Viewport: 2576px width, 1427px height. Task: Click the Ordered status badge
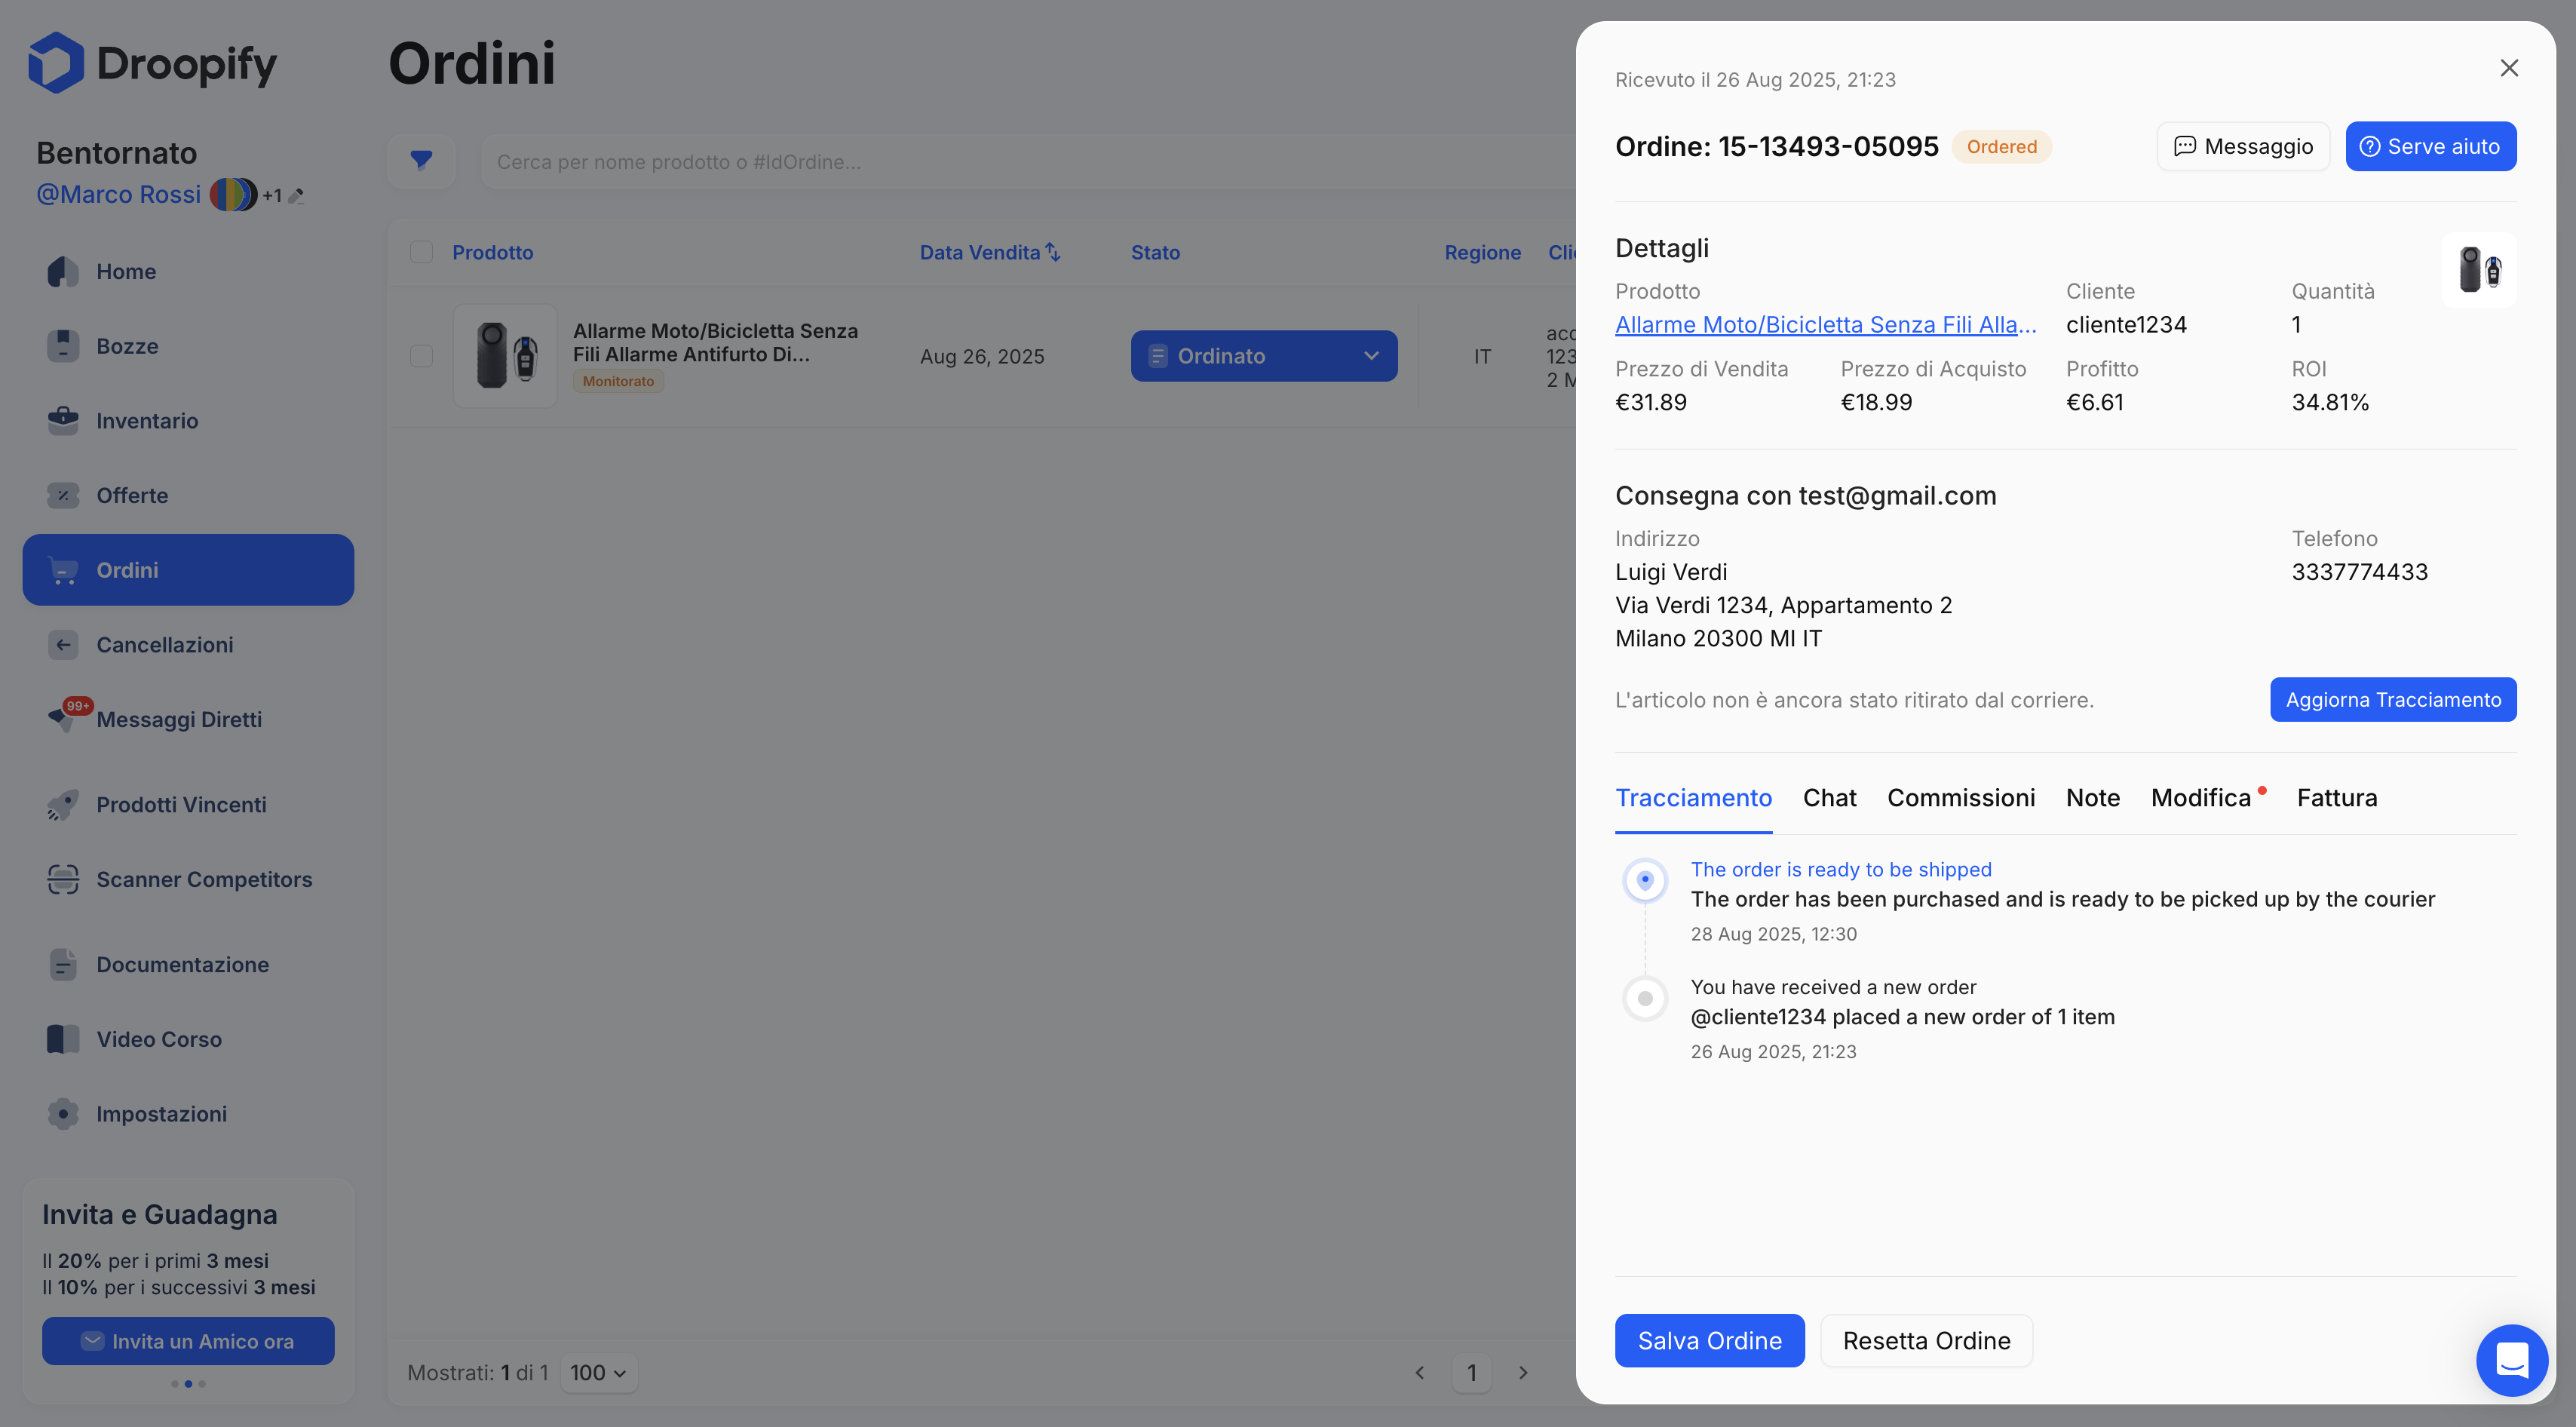pos(2001,147)
